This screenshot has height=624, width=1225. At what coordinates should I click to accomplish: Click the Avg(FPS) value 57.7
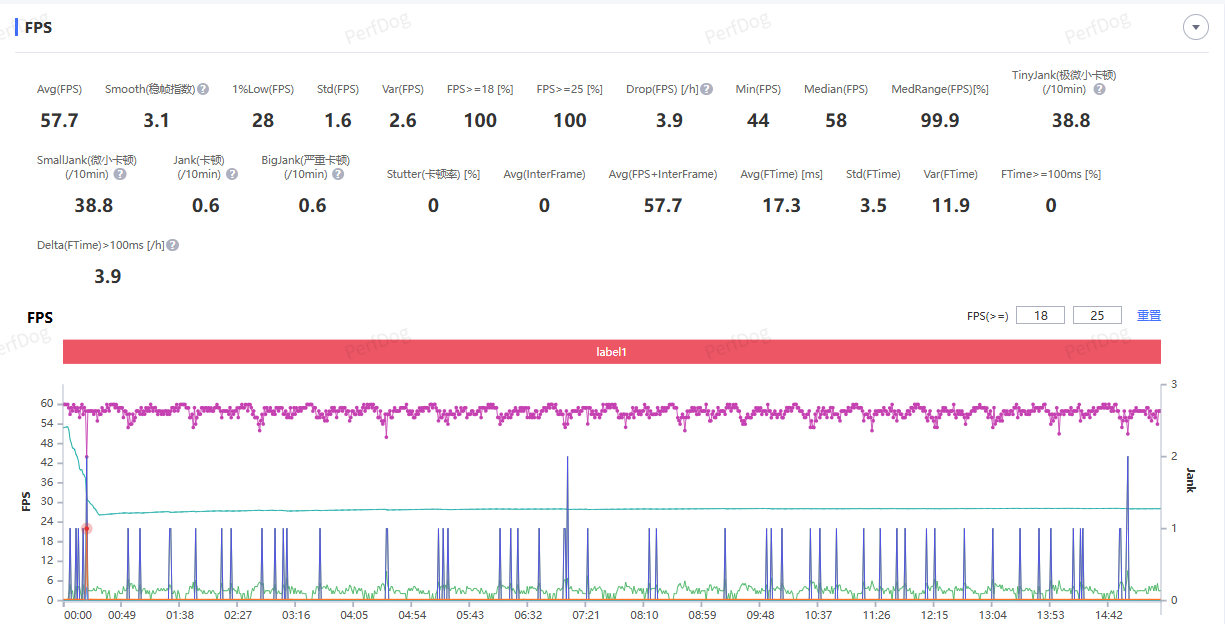59,121
